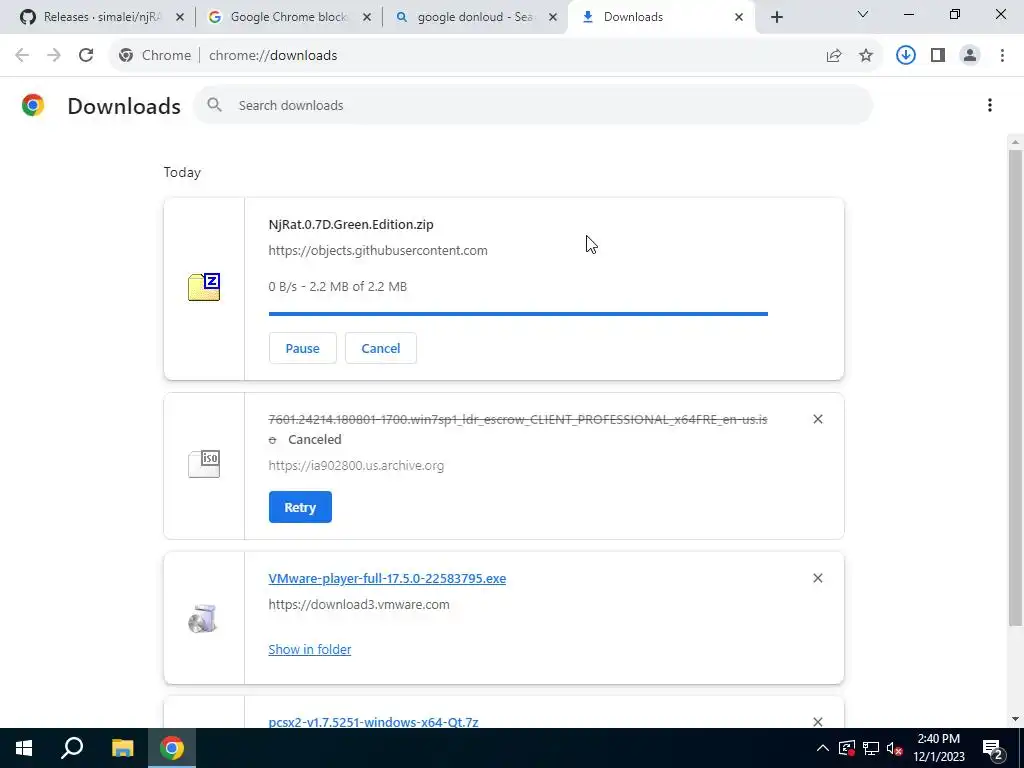This screenshot has height=768, width=1024.
Task: Click the VMware installer file icon
Action: (203, 619)
